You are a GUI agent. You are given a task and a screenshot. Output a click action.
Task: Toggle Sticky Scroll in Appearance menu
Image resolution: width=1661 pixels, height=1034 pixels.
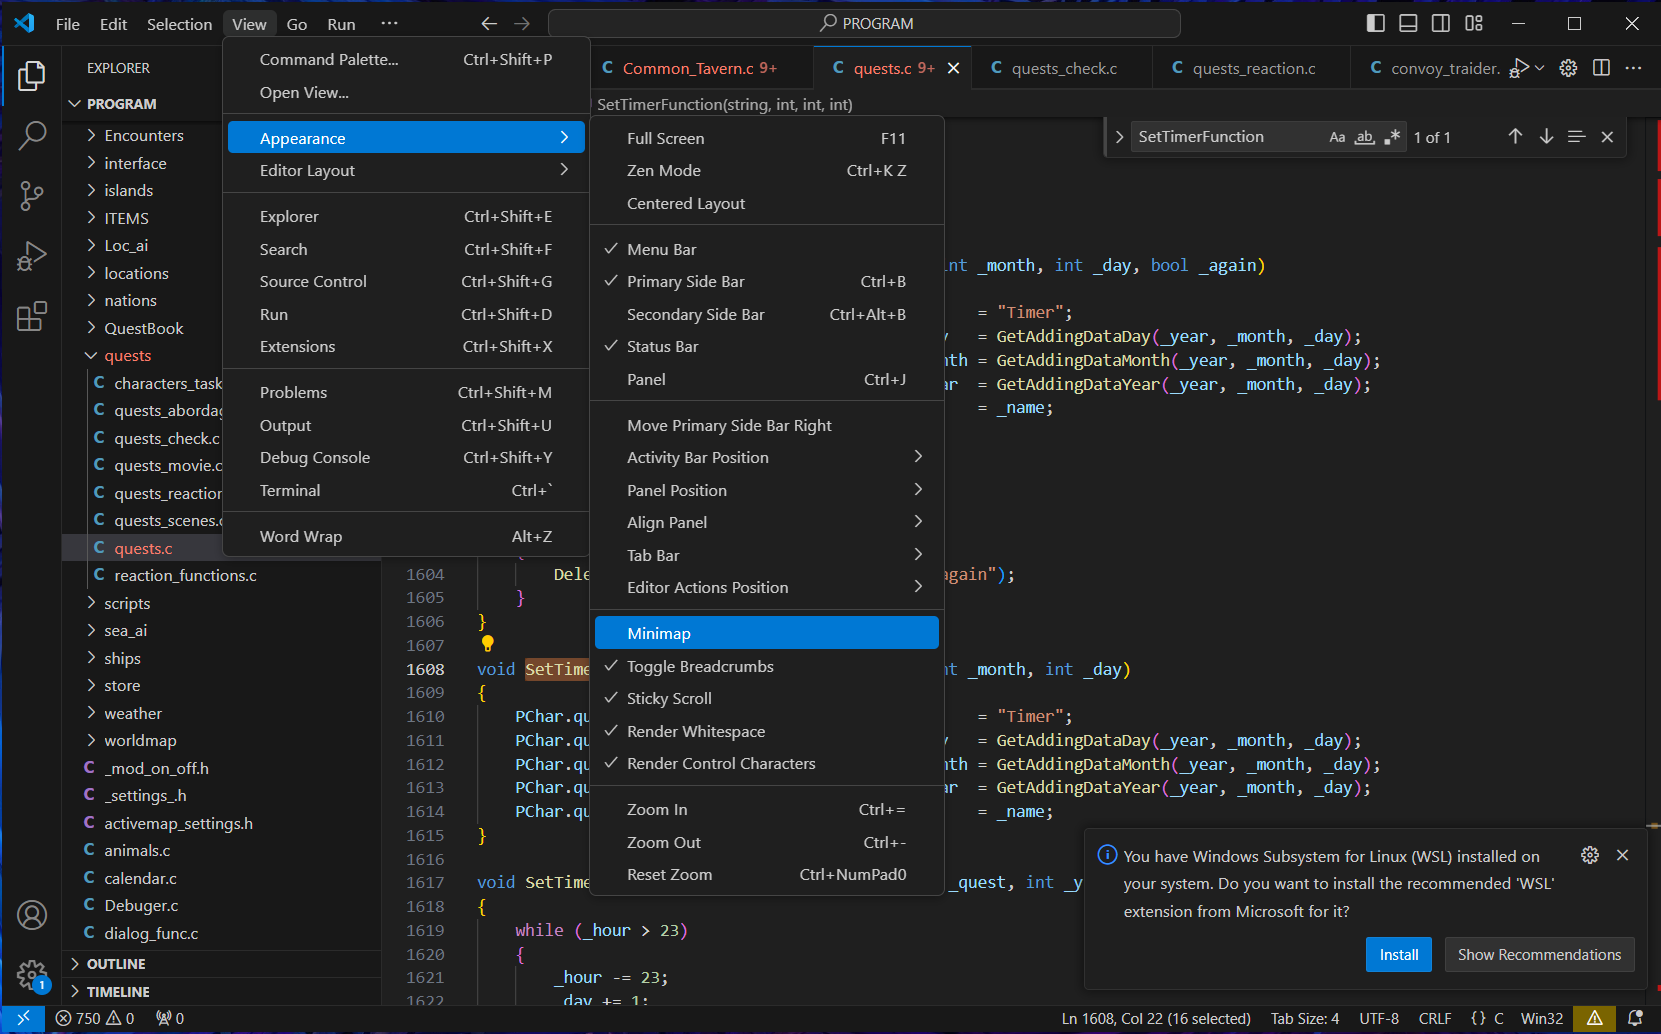tap(669, 699)
